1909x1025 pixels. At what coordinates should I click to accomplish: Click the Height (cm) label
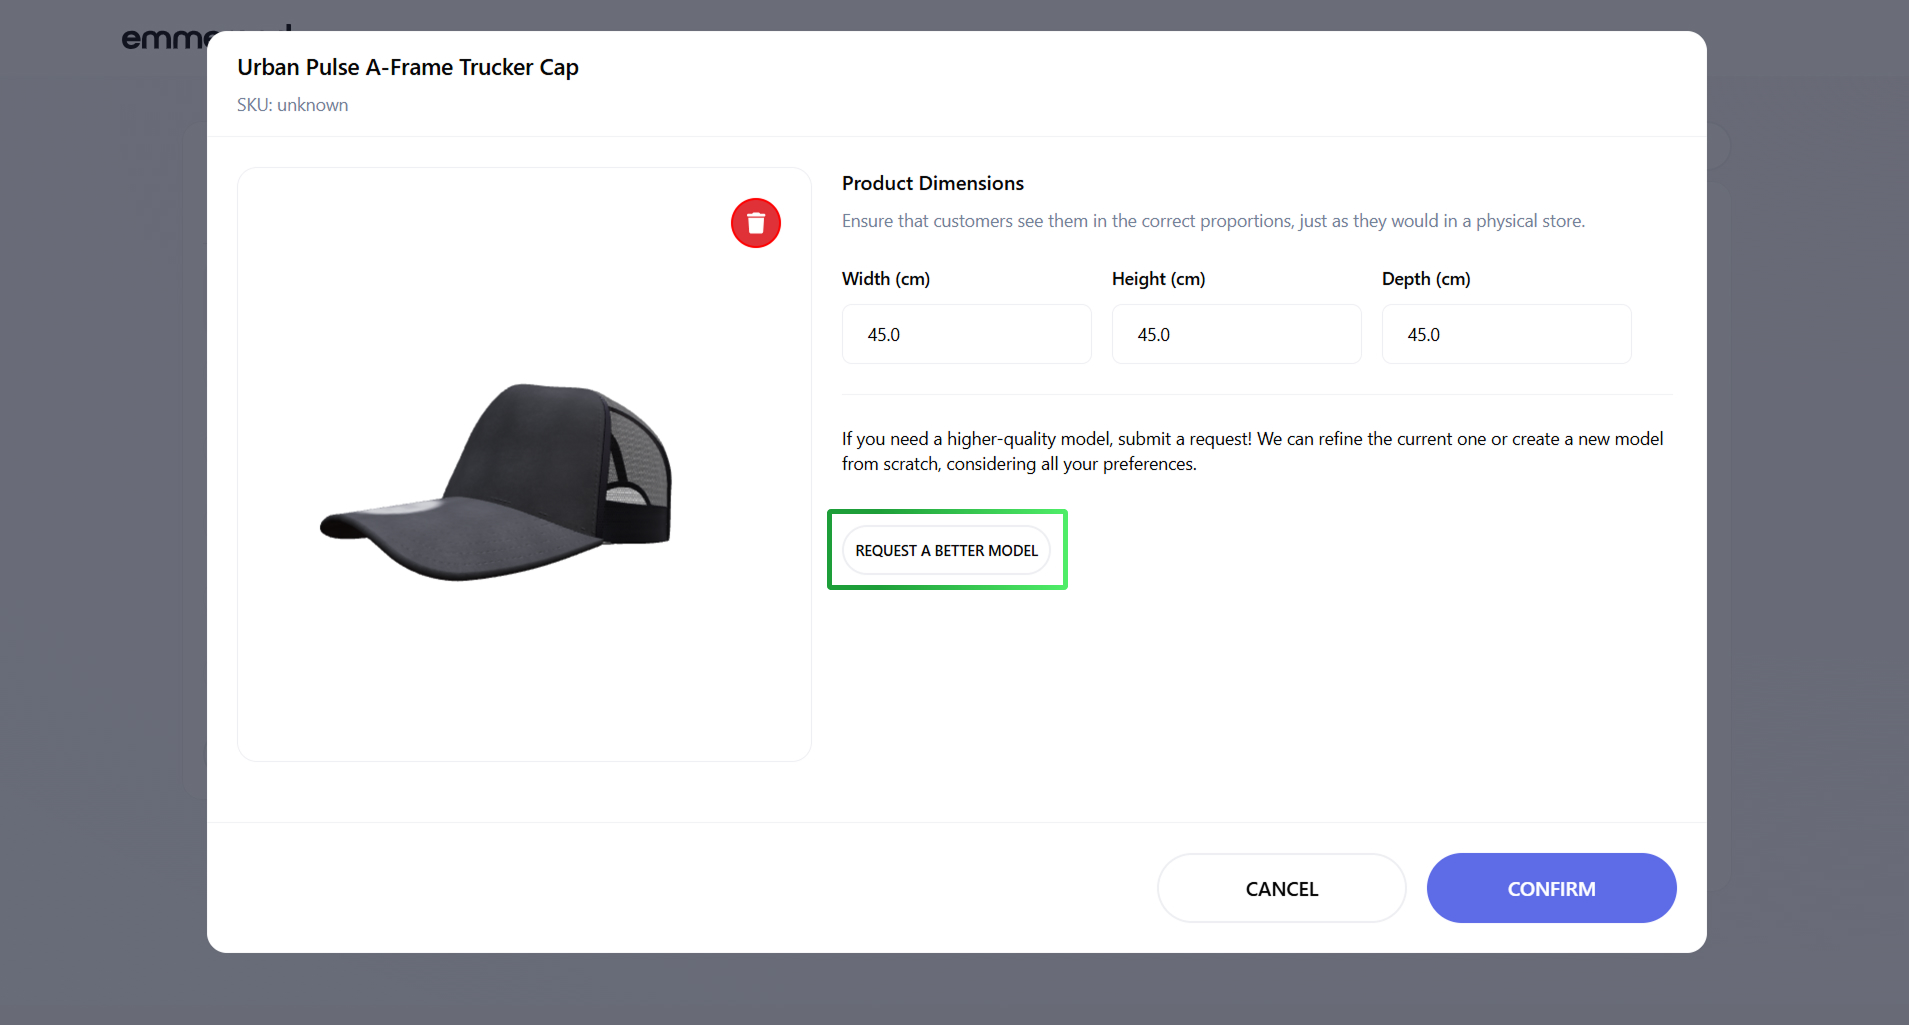coord(1158,279)
